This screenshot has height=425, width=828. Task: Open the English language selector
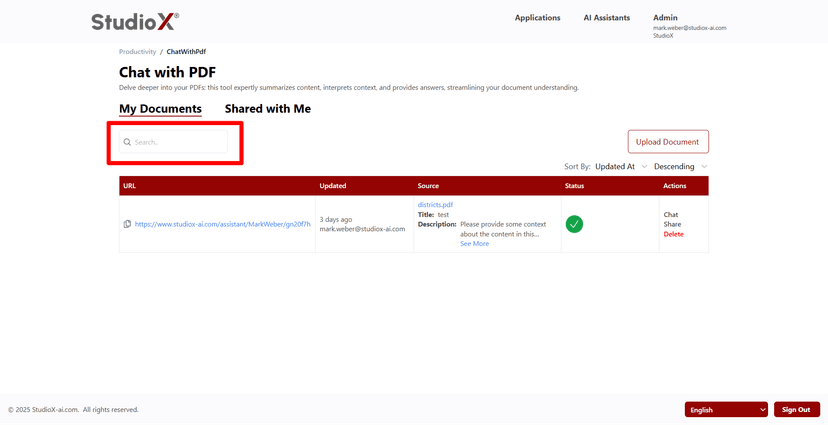tap(726, 410)
